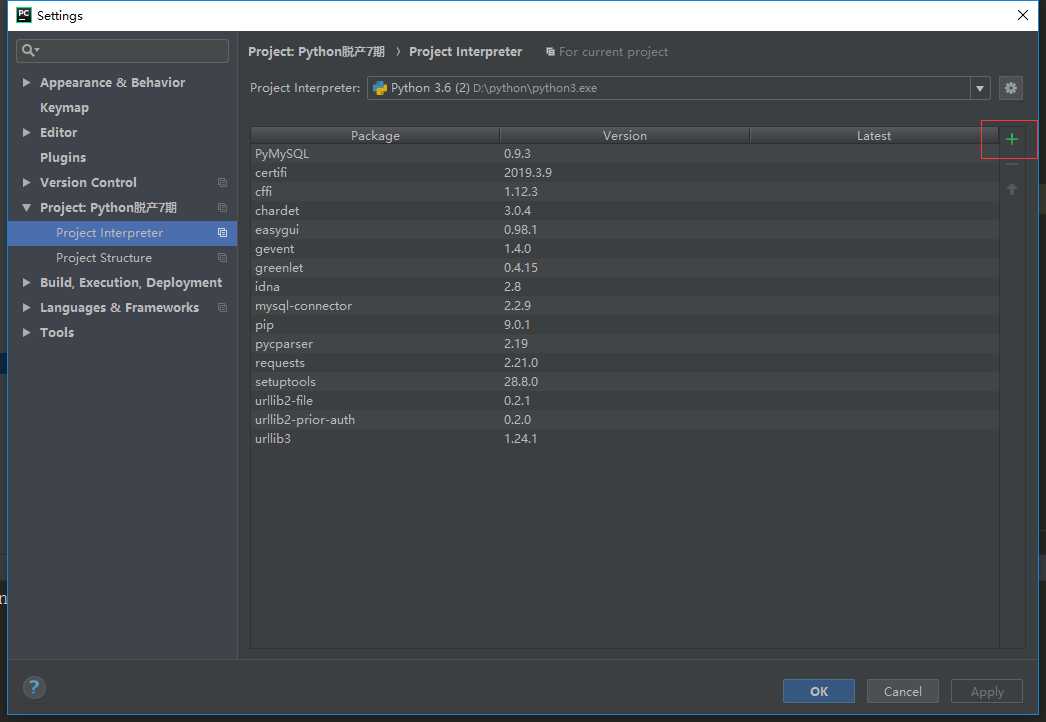Click the copy icon beside Project Interpreter item

pos(222,233)
